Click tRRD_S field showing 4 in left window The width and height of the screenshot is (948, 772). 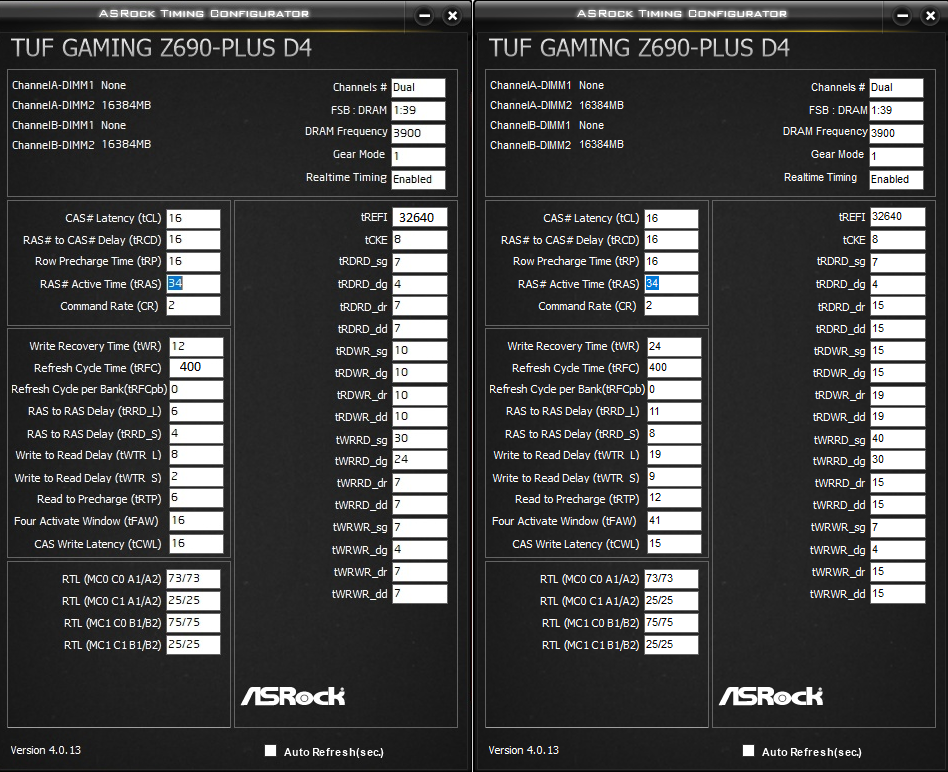coord(196,433)
